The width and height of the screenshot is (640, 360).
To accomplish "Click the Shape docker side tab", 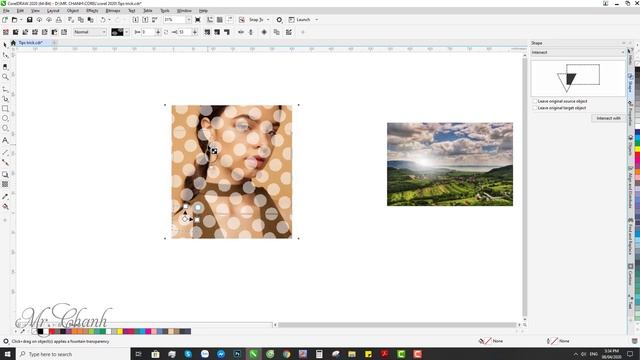I will [x=630, y=84].
